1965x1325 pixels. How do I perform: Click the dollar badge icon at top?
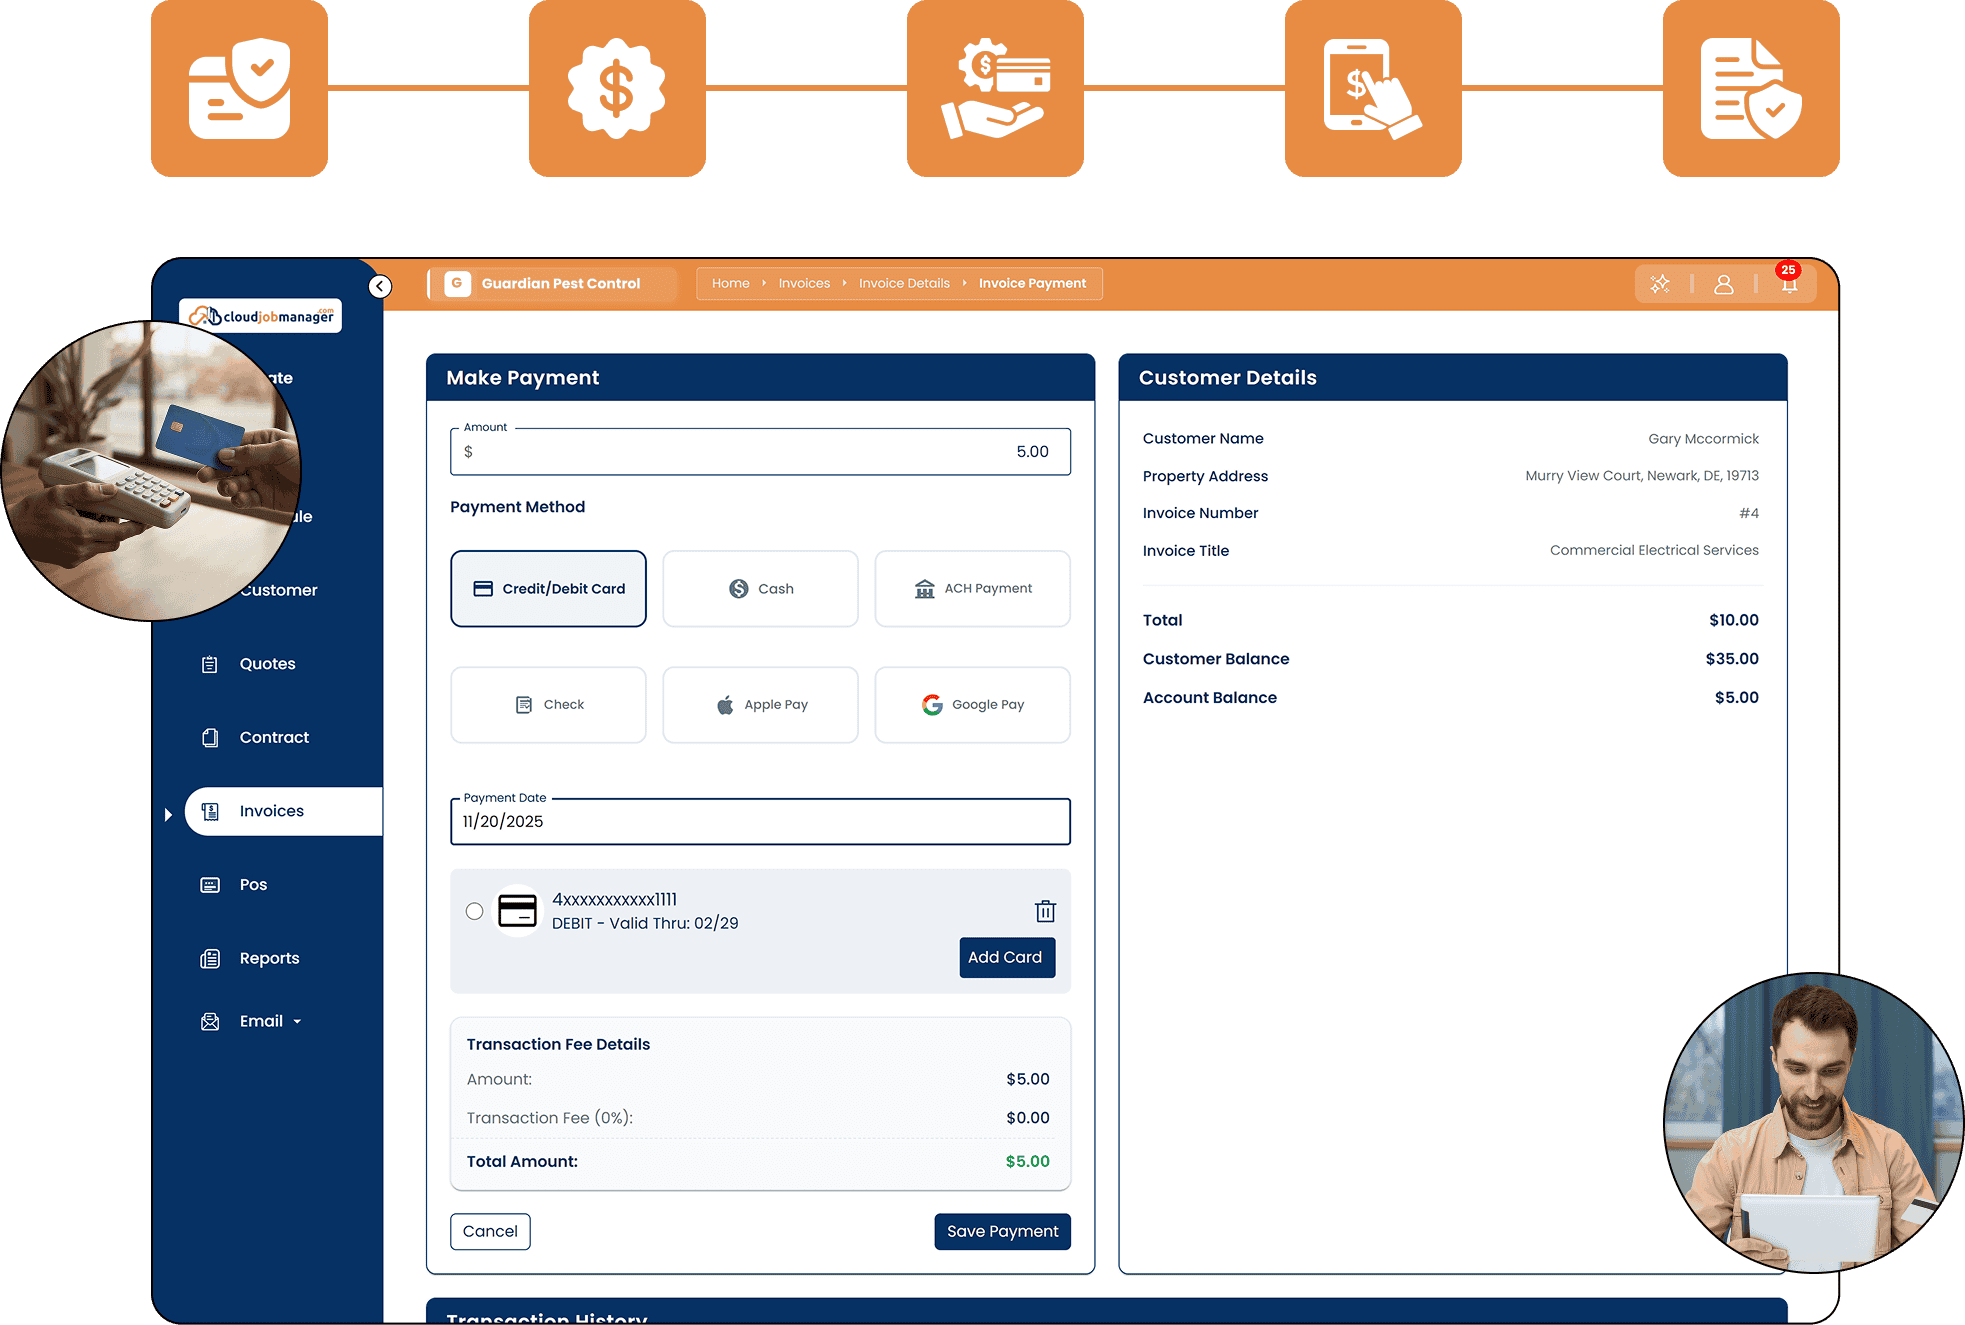[617, 89]
